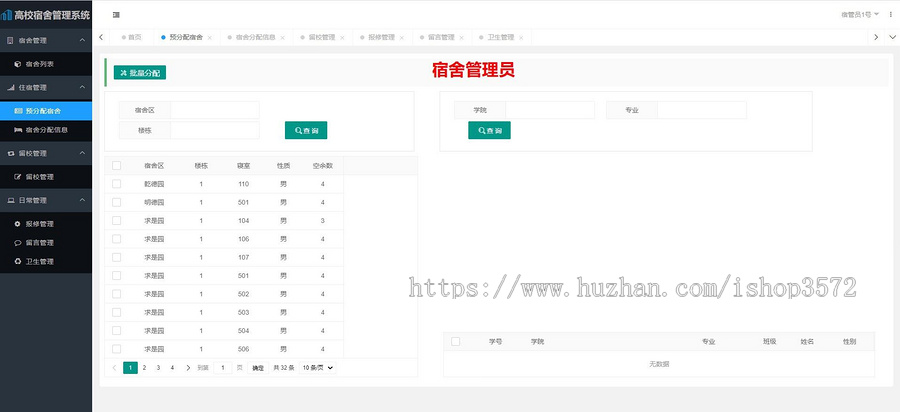The image size is (900, 412).
Task: Click the 批量分配 button
Action: [139, 73]
